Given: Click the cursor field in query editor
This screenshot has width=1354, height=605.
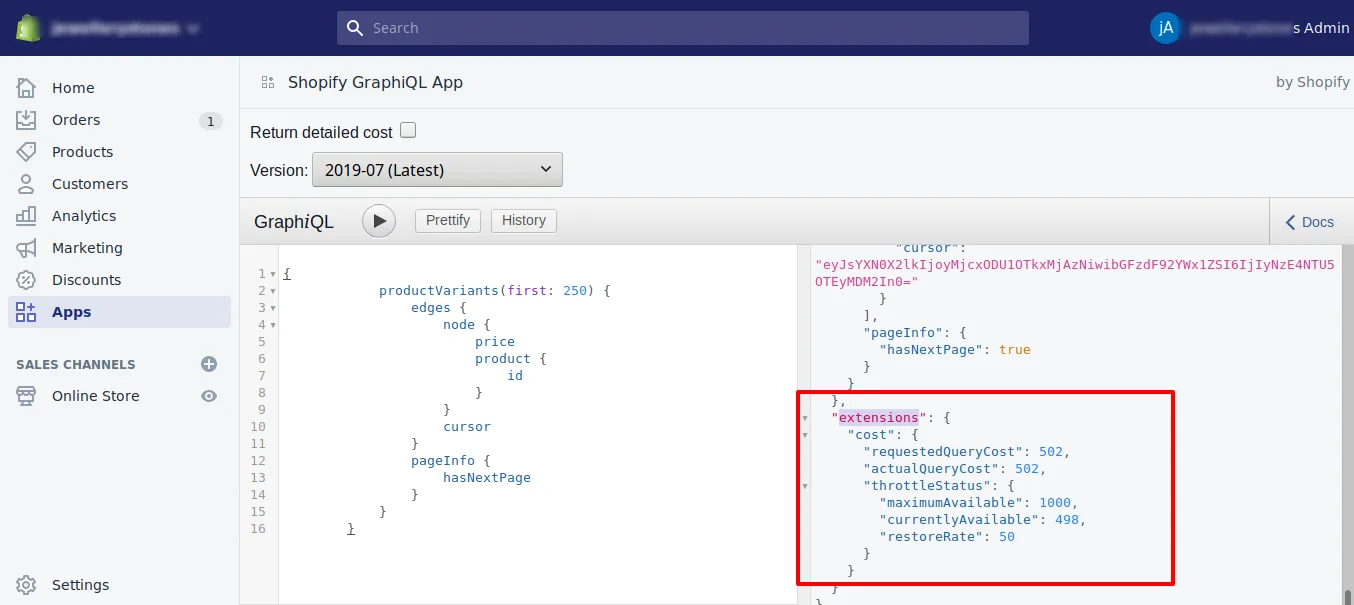Looking at the screenshot, I should tap(467, 427).
